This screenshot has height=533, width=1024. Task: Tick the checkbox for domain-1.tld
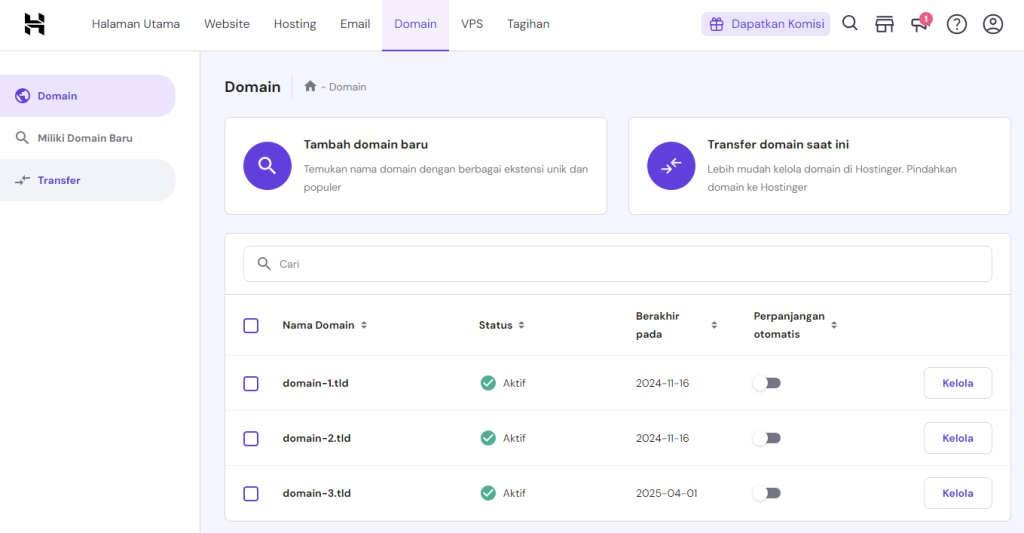coord(251,383)
